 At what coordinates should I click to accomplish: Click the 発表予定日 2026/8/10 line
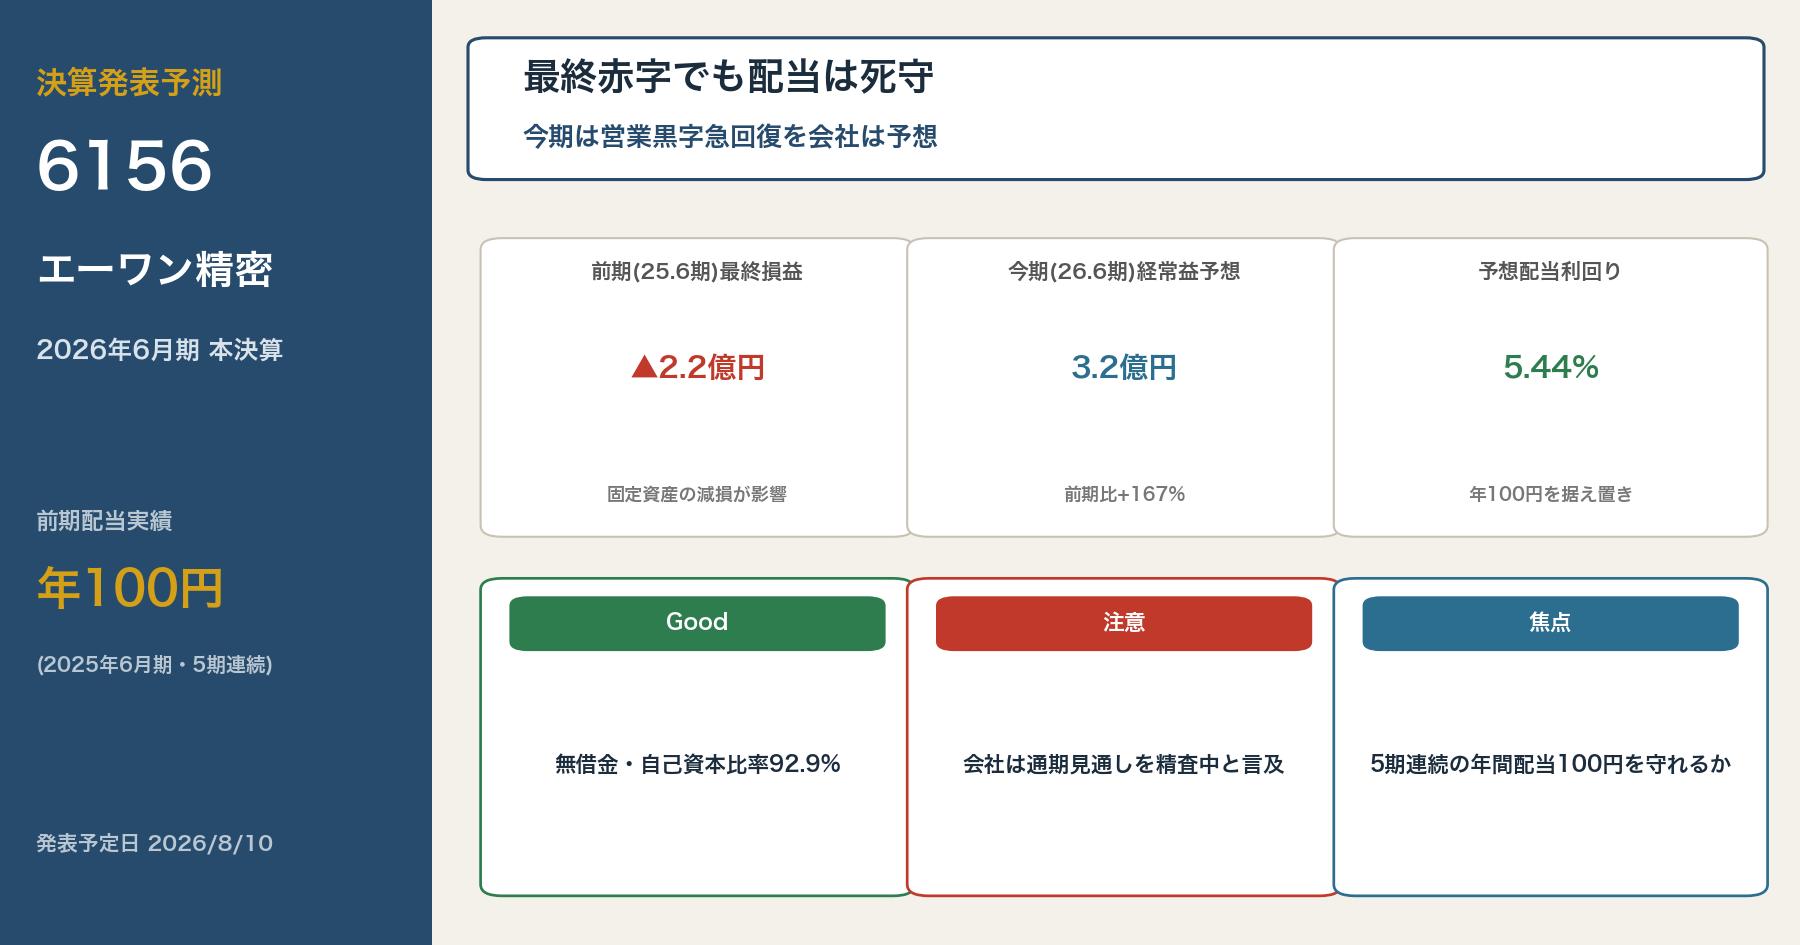(x=155, y=843)
